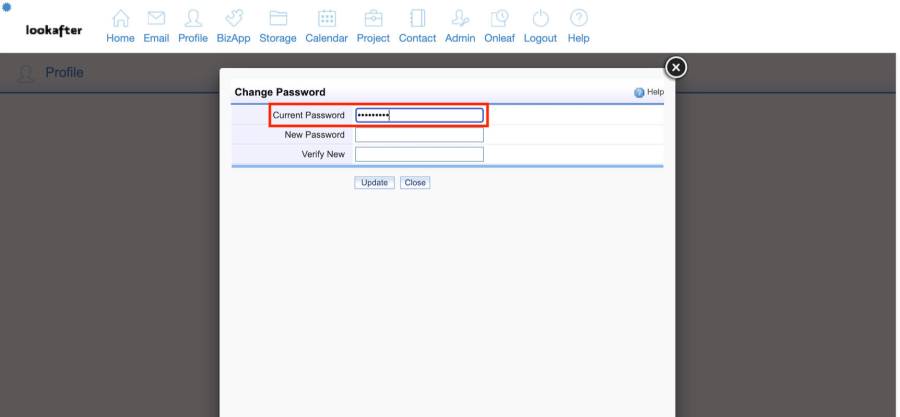Open the Home icon in navigation

[120, 19]
